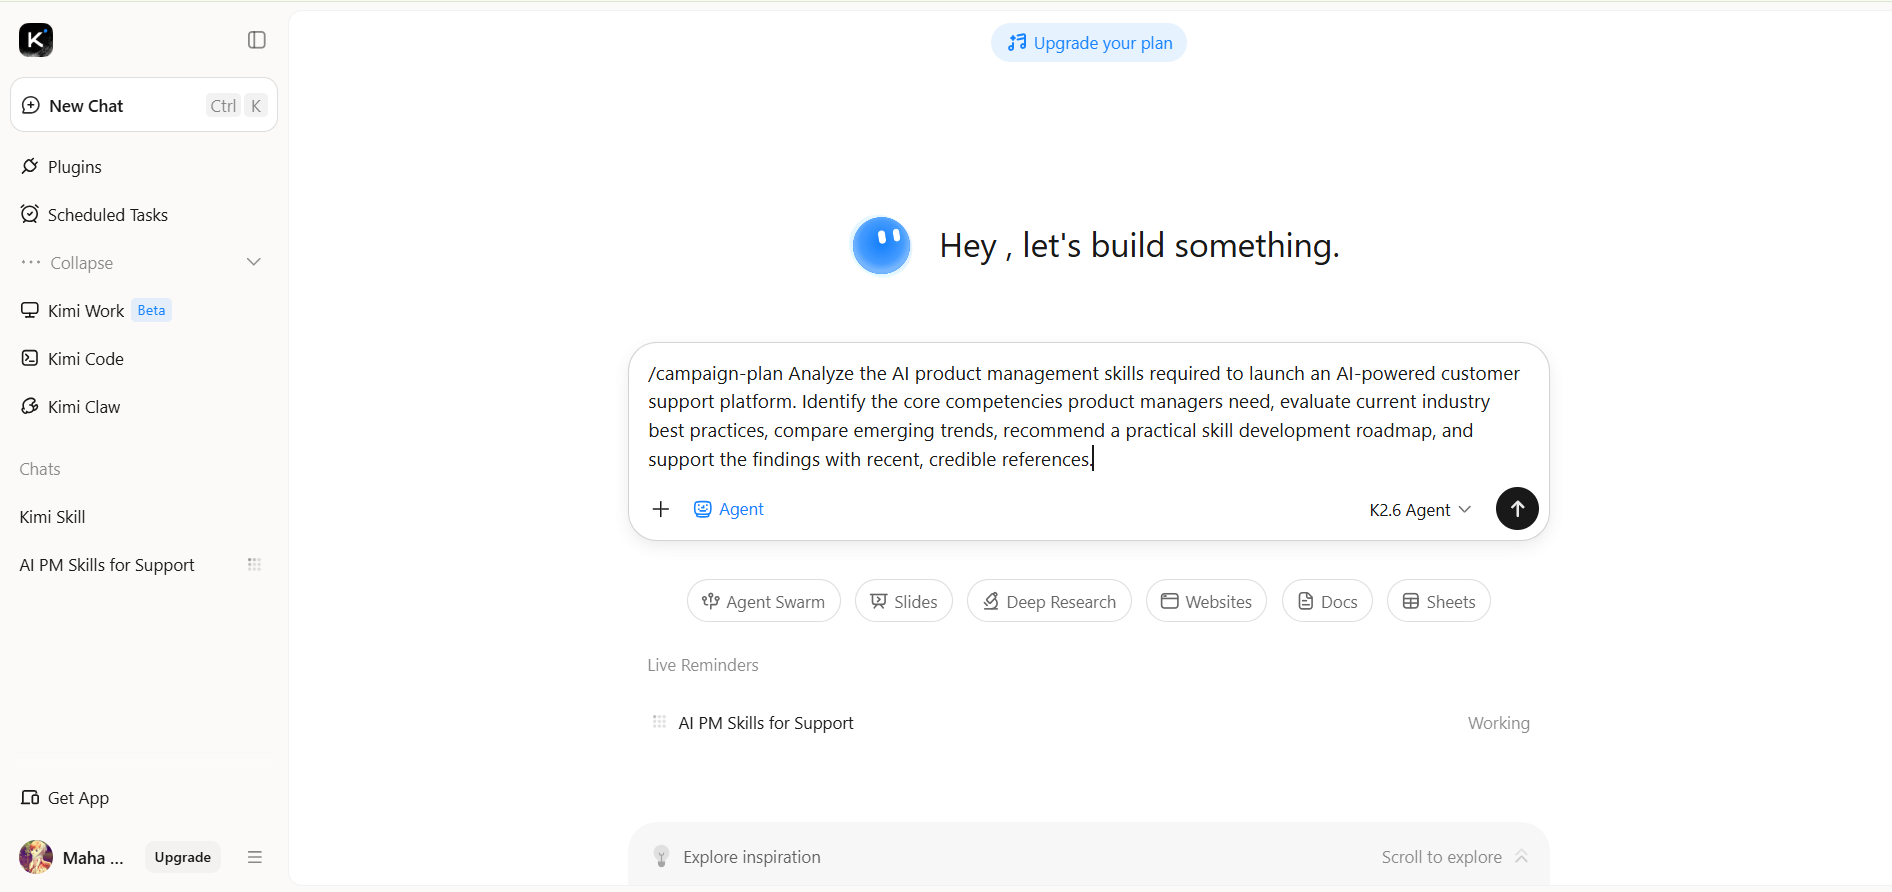Image resolution: width=1892 pixels, height=892 pixels.
Task: Select the Slides option
Action: [x=904, y=601]
